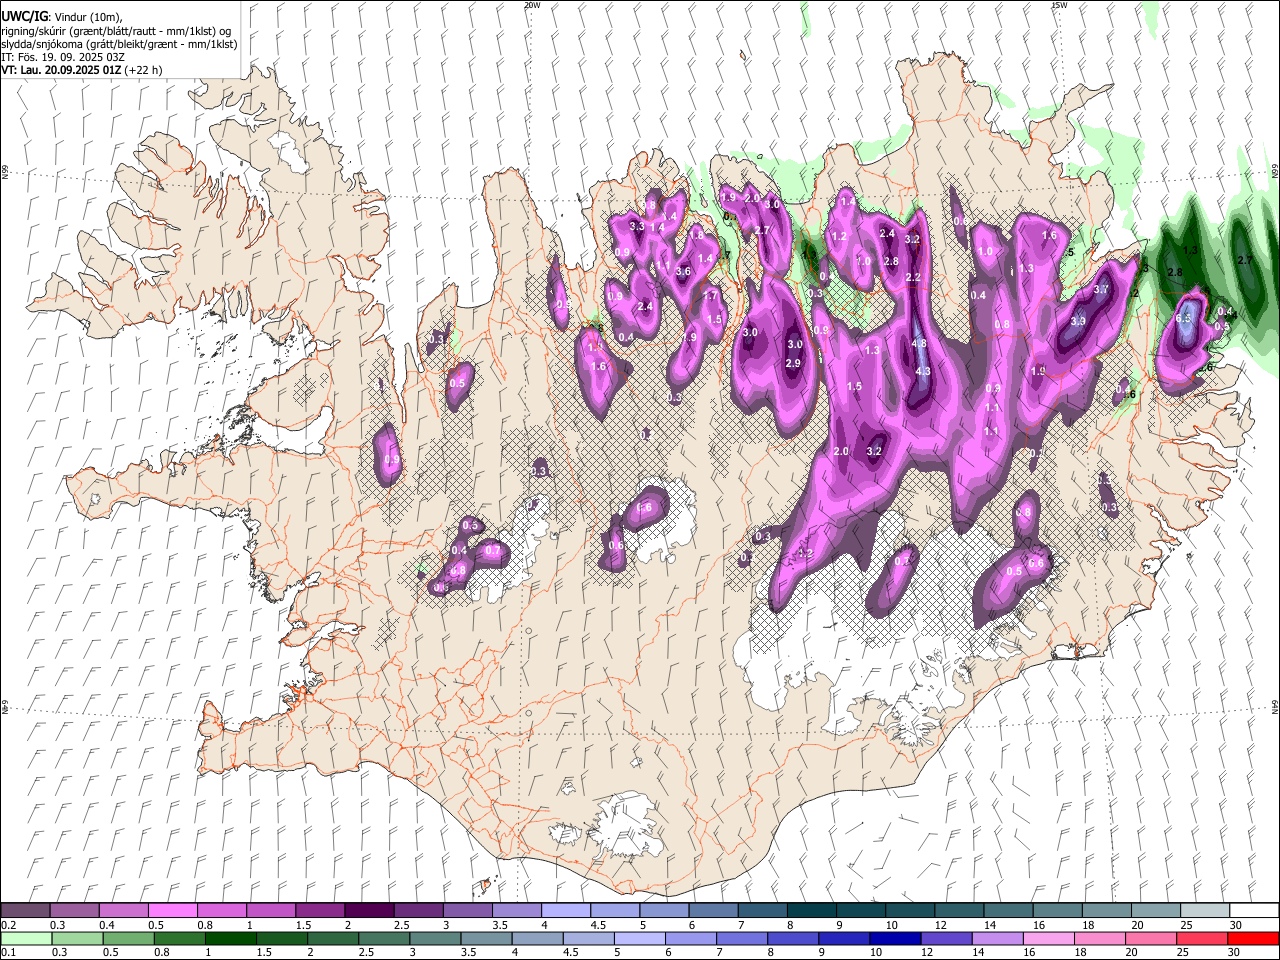The height and width of the screenshot is (960, 1280).
Task: Click the '4.8' snowfall value on the map
Action: [921, 344]
